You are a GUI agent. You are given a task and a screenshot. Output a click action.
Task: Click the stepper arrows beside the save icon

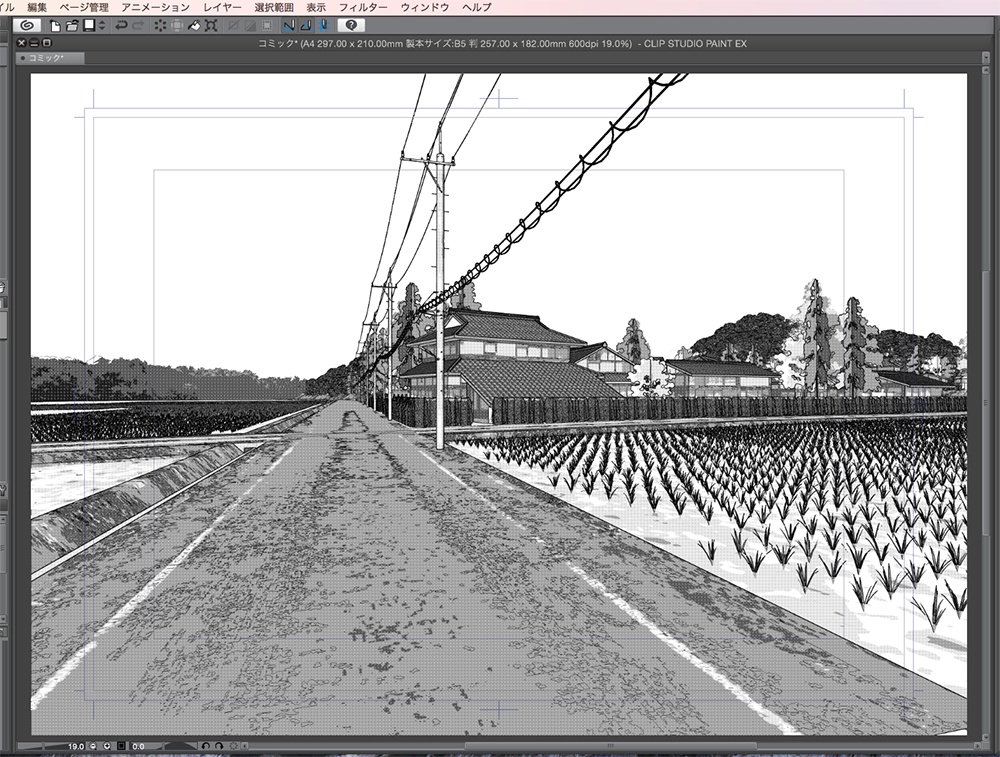tap(102, 28)
